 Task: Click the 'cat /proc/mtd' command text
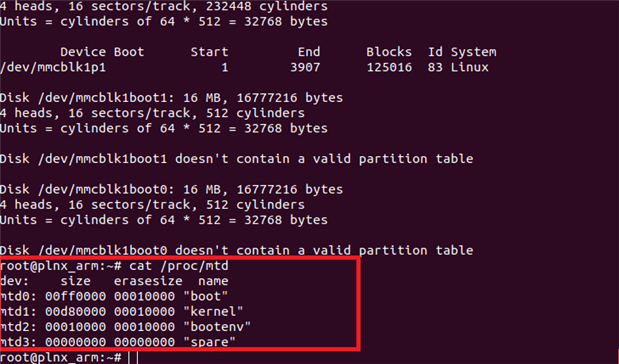pyautogui.click(x=179, y=266)
